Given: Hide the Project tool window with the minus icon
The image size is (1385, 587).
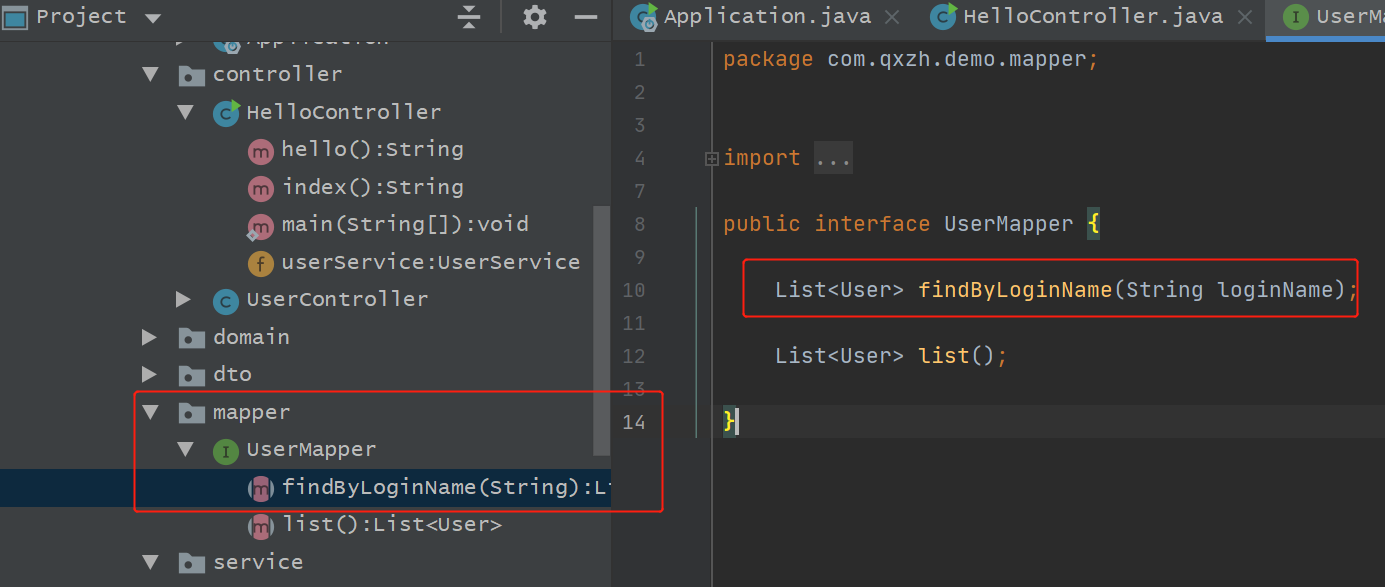Looking at the screenshot, I should 585,17.
